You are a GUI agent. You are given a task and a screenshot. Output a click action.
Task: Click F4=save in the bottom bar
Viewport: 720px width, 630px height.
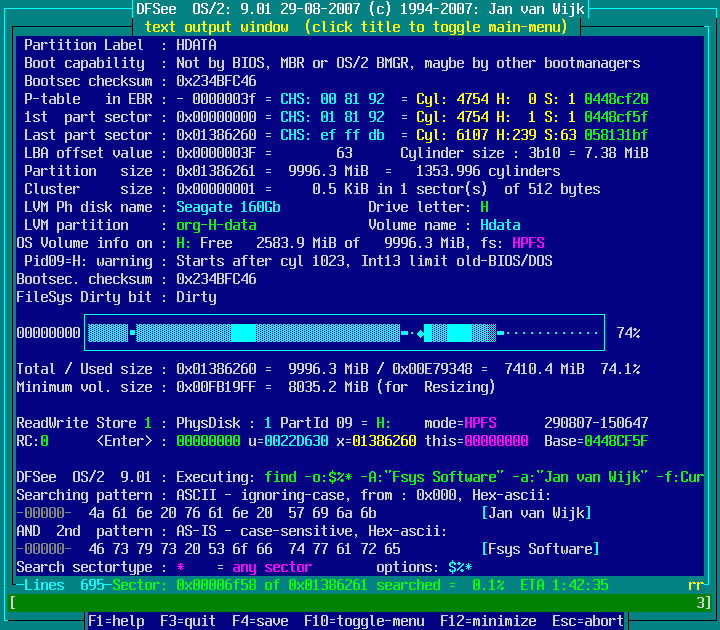click(260, 621)
